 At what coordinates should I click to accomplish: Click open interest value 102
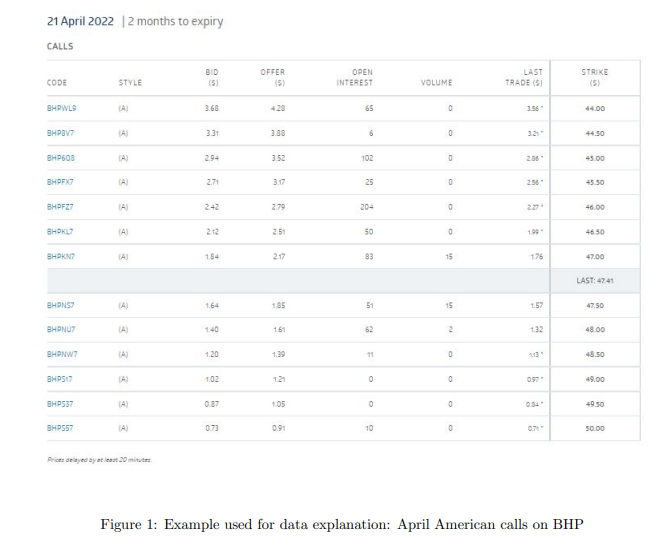pos(367,158)
